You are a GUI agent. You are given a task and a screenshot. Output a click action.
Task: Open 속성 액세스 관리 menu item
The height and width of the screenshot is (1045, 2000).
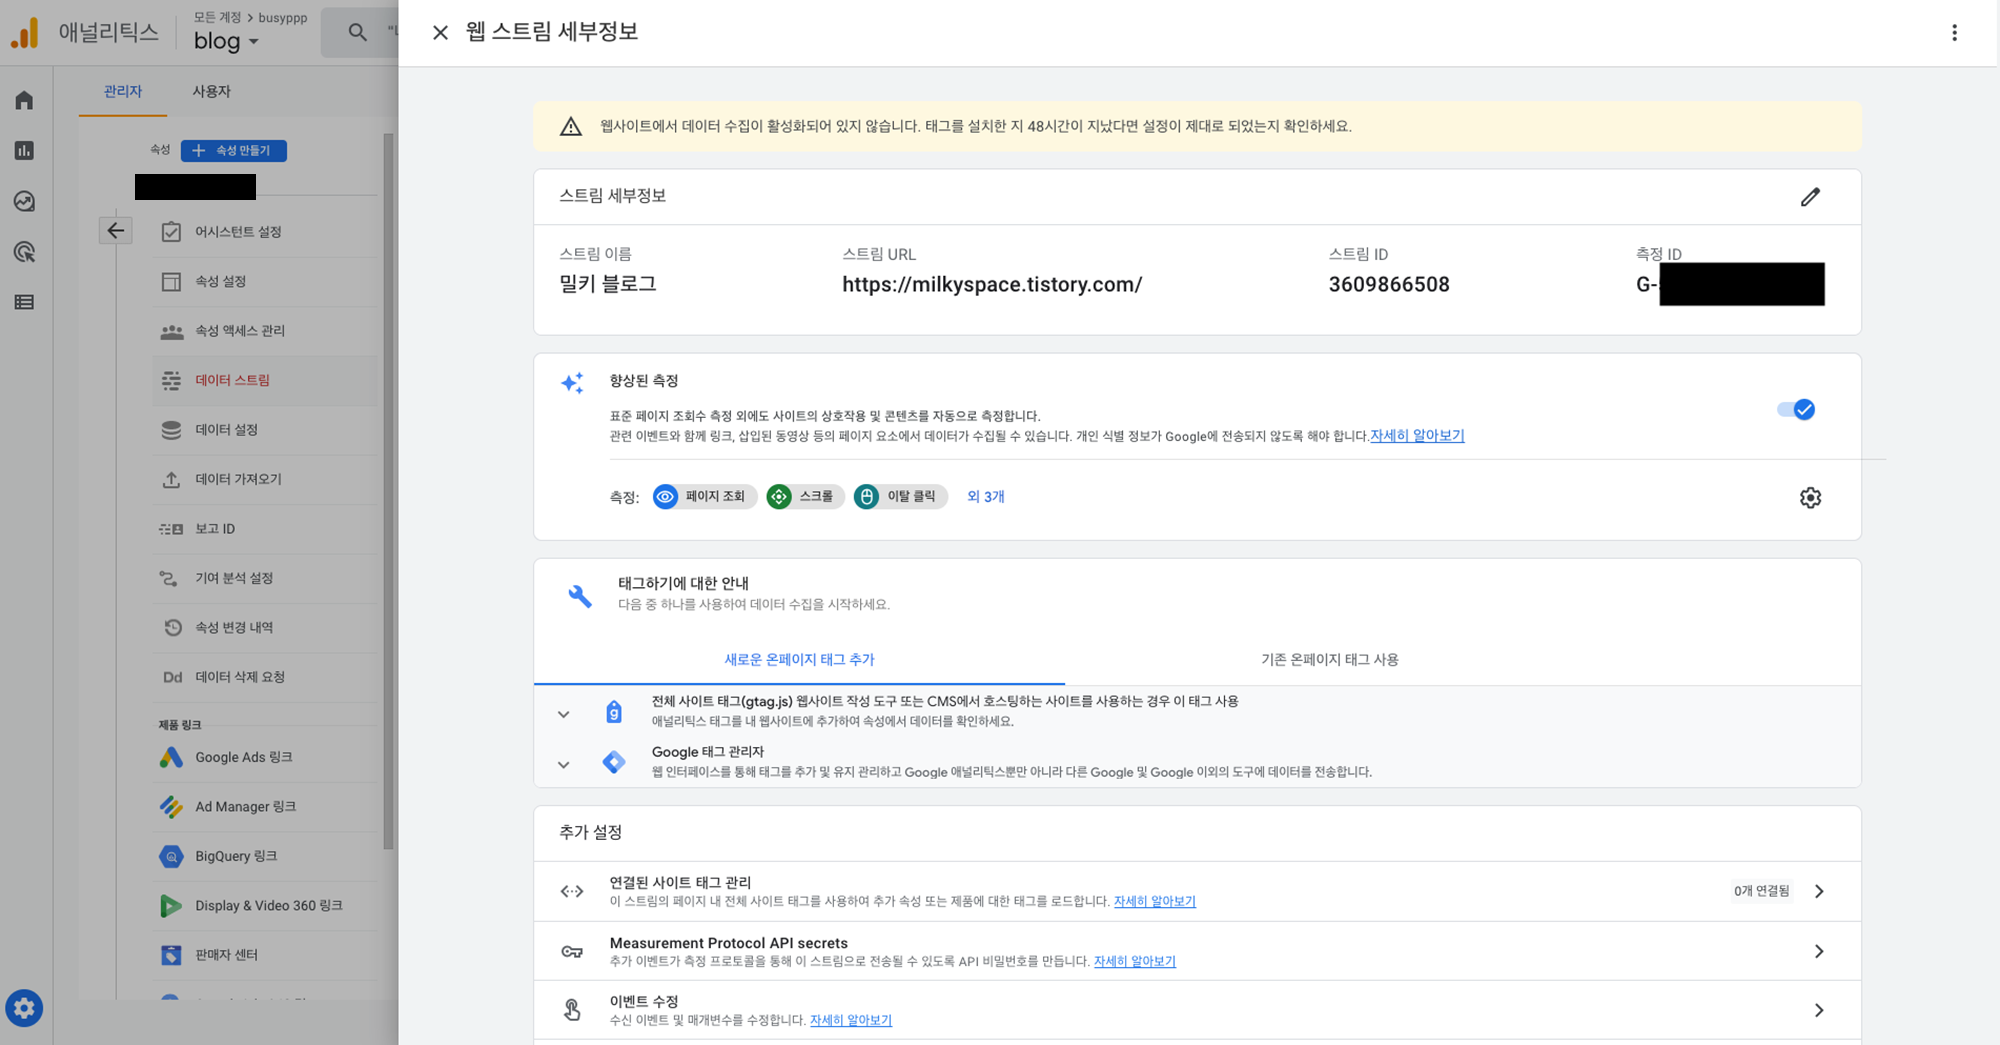265,330
